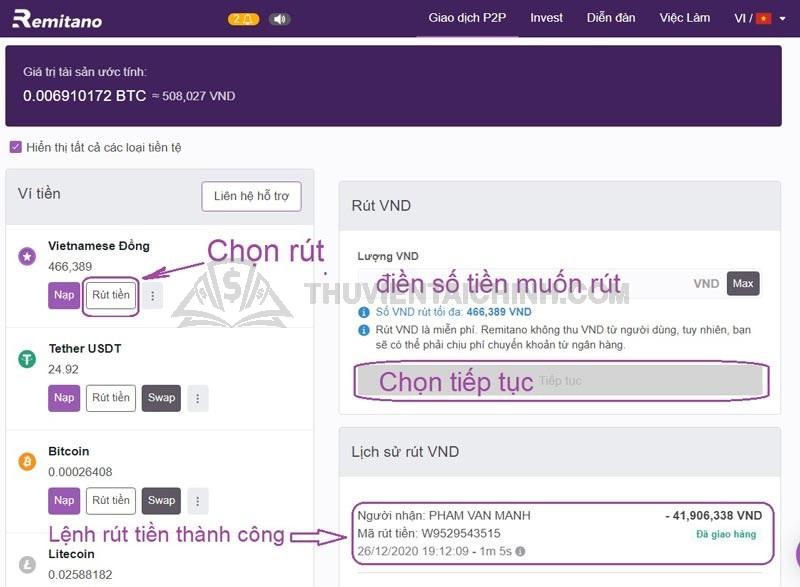This screenshot has width=800, height=587.
Task: Click the Max amount button
Action: [x=743, y=284]
